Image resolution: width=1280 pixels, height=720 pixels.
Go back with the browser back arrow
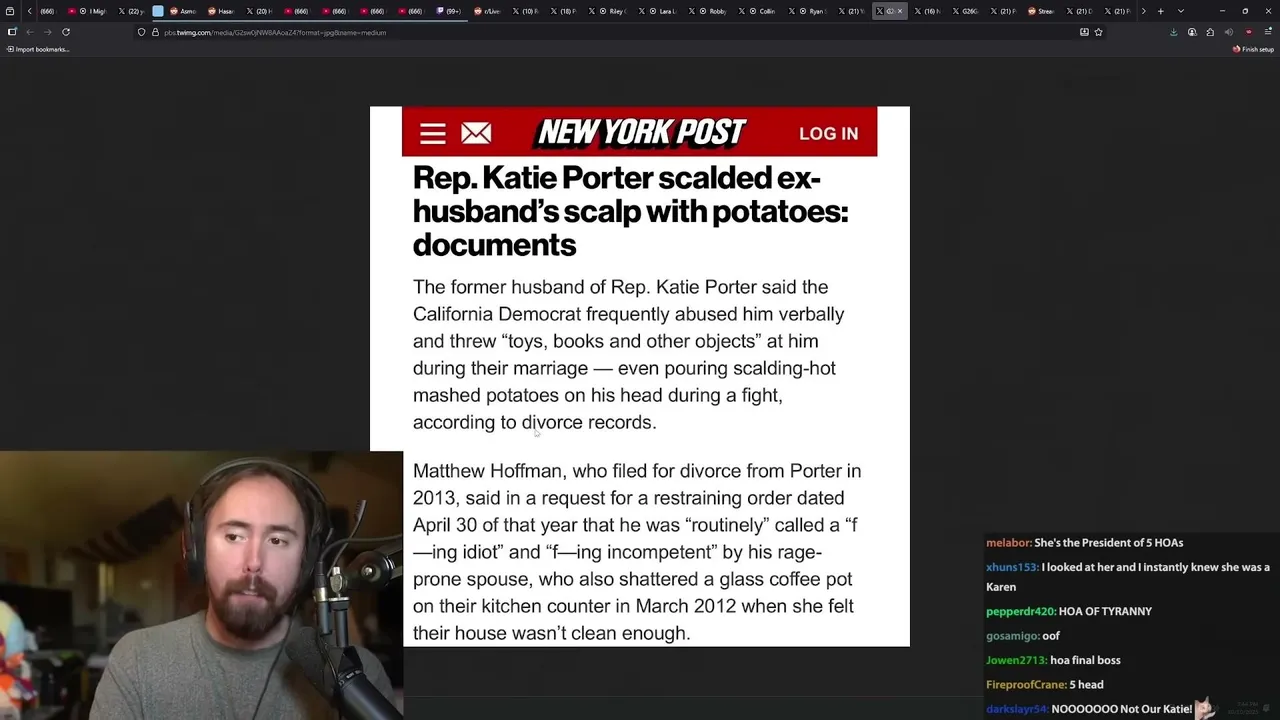30,32
